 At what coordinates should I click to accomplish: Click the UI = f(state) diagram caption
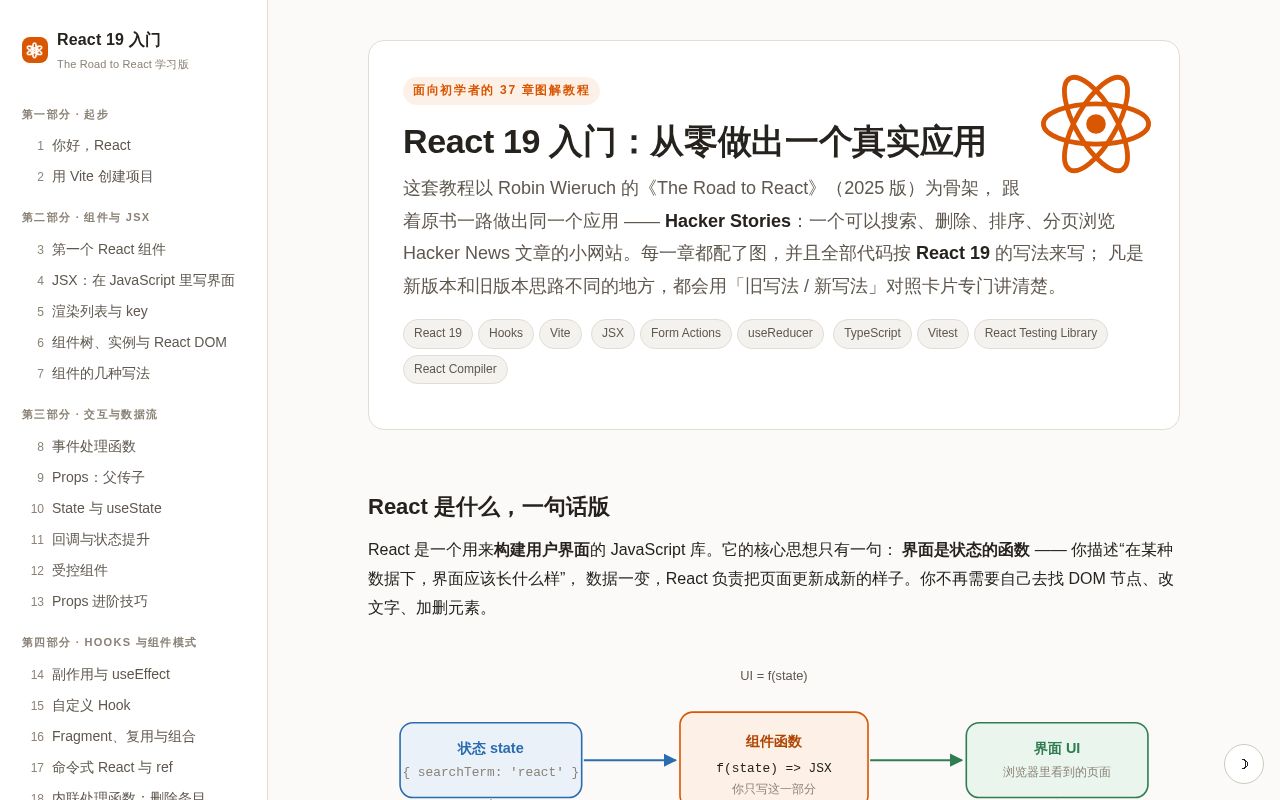(774, 676)
